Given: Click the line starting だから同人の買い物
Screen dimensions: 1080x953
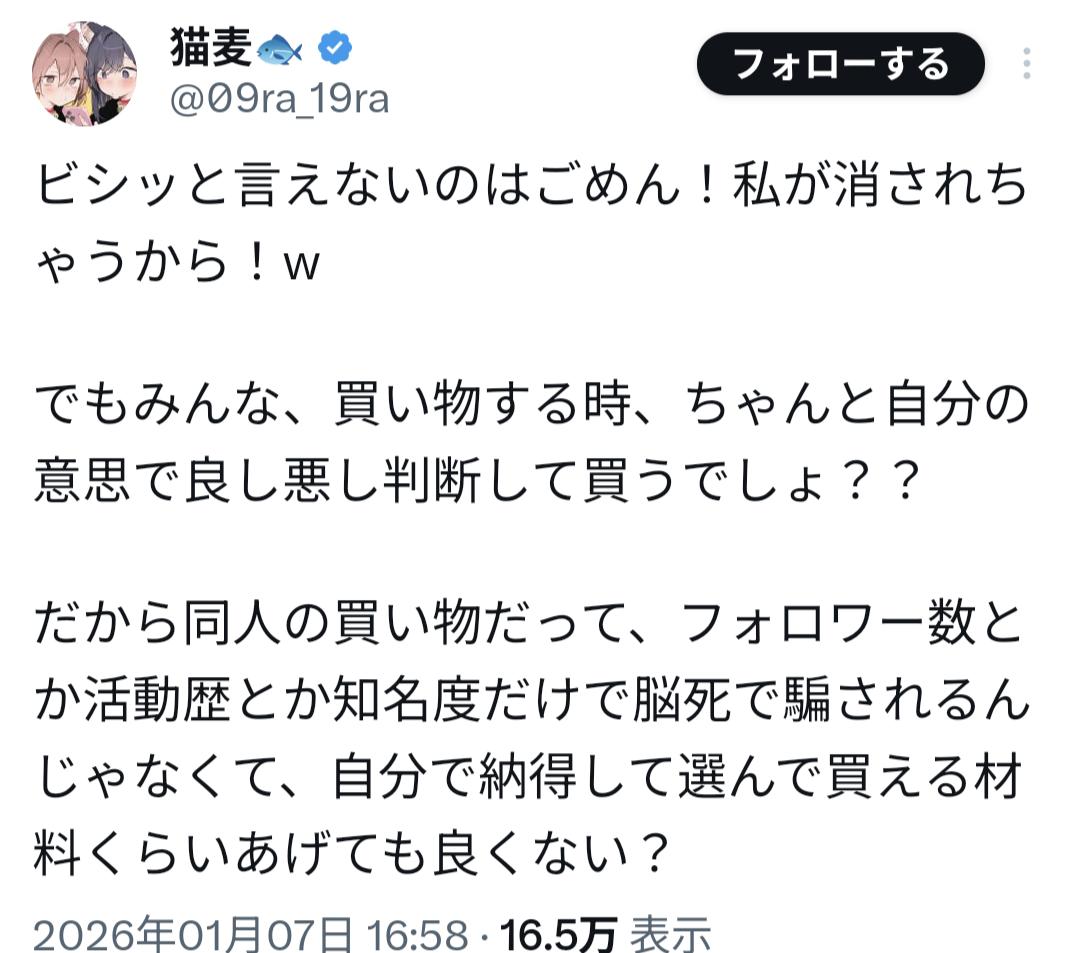Looking at the screenshot, I should point(531,628).
